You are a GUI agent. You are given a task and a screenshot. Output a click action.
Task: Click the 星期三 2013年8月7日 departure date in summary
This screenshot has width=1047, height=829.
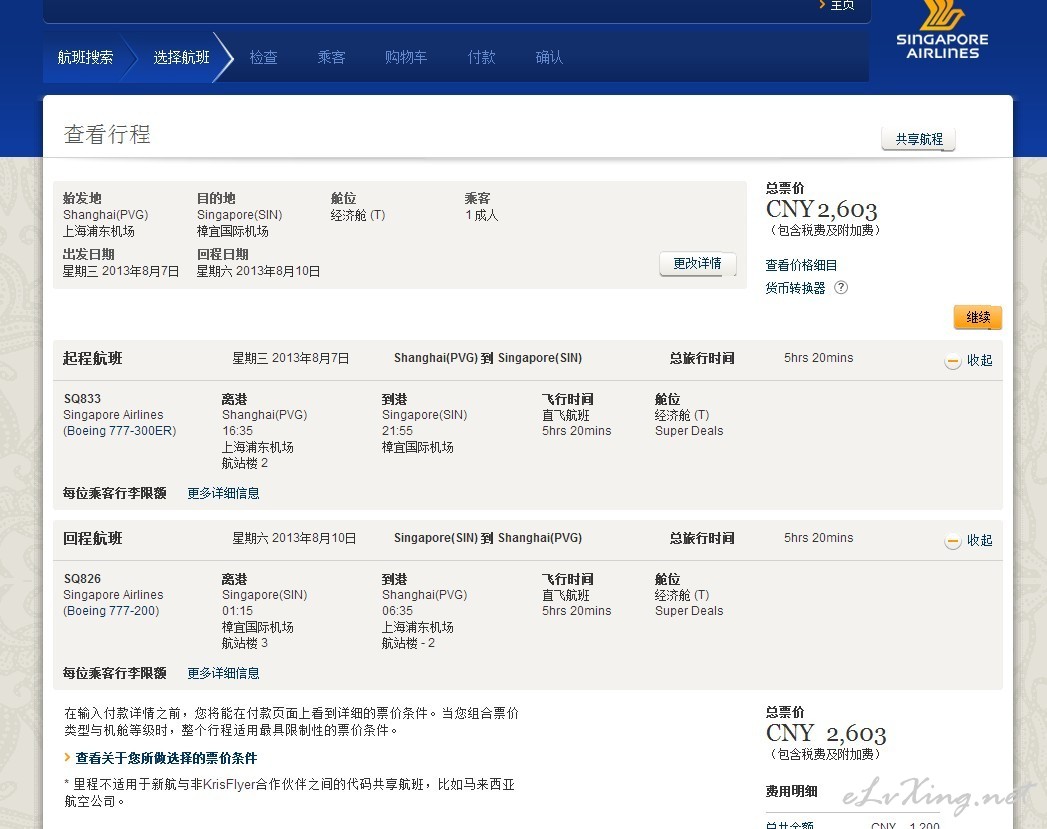[121, 271]
